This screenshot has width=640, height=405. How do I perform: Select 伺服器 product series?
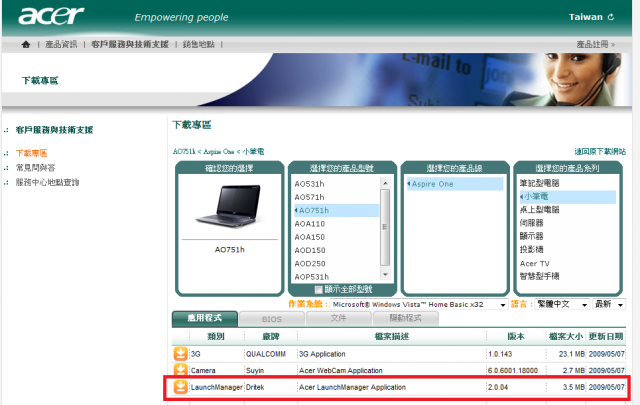(x=531, y=223)
